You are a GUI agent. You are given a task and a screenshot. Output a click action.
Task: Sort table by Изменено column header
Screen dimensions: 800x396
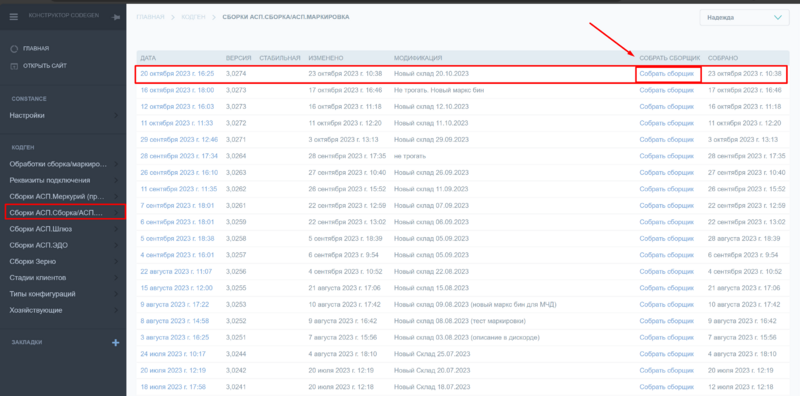(x=326, y=58)
